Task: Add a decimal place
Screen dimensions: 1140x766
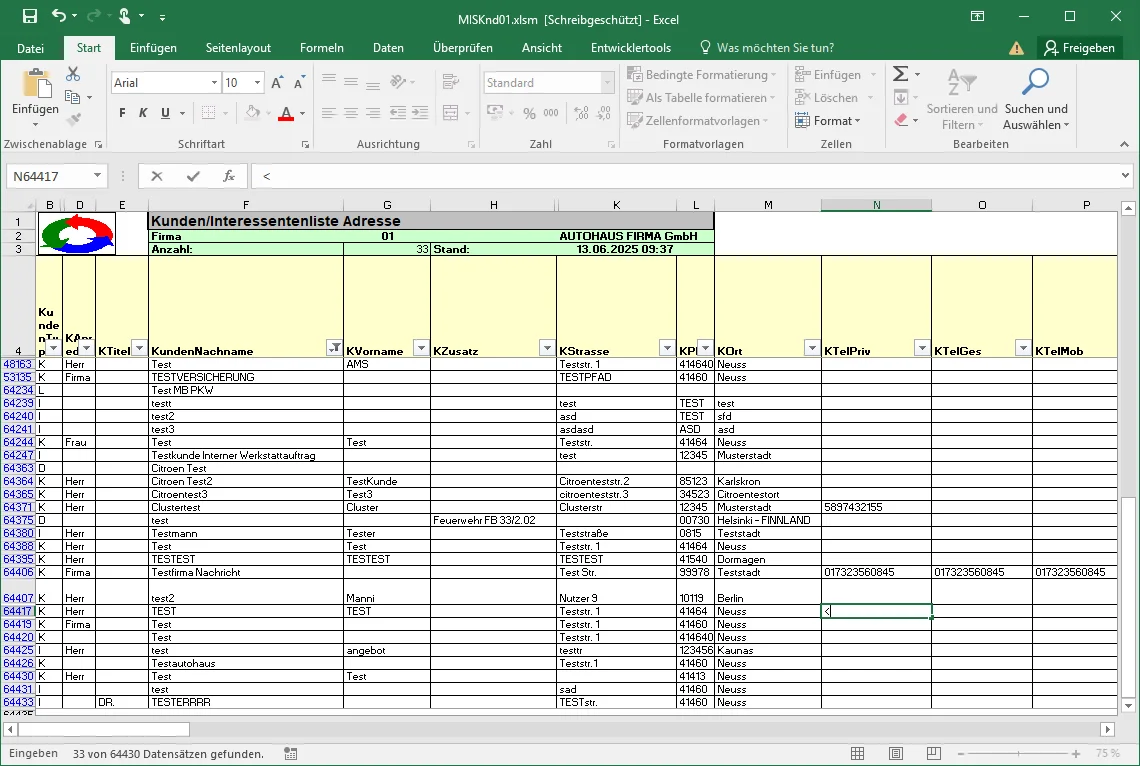Action: [582, 113]
